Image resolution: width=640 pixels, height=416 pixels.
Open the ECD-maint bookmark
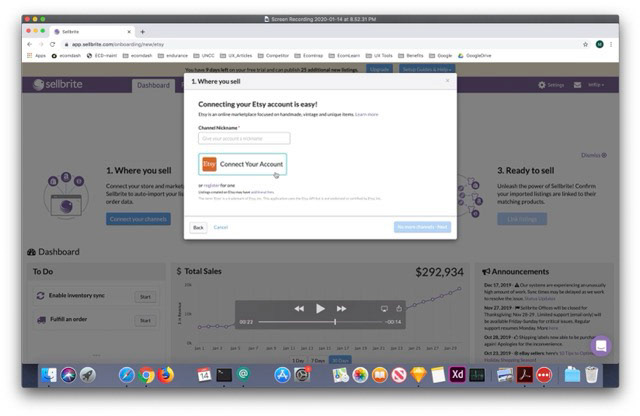click(x=102, y=56)
